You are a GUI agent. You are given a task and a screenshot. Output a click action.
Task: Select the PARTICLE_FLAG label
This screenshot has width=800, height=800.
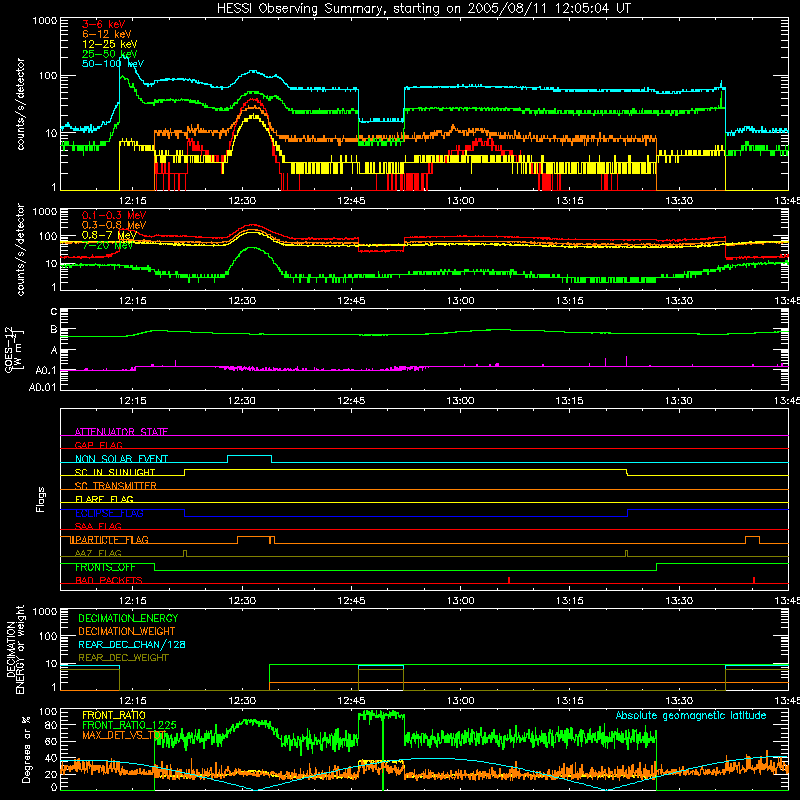click(x=112, y=539)
